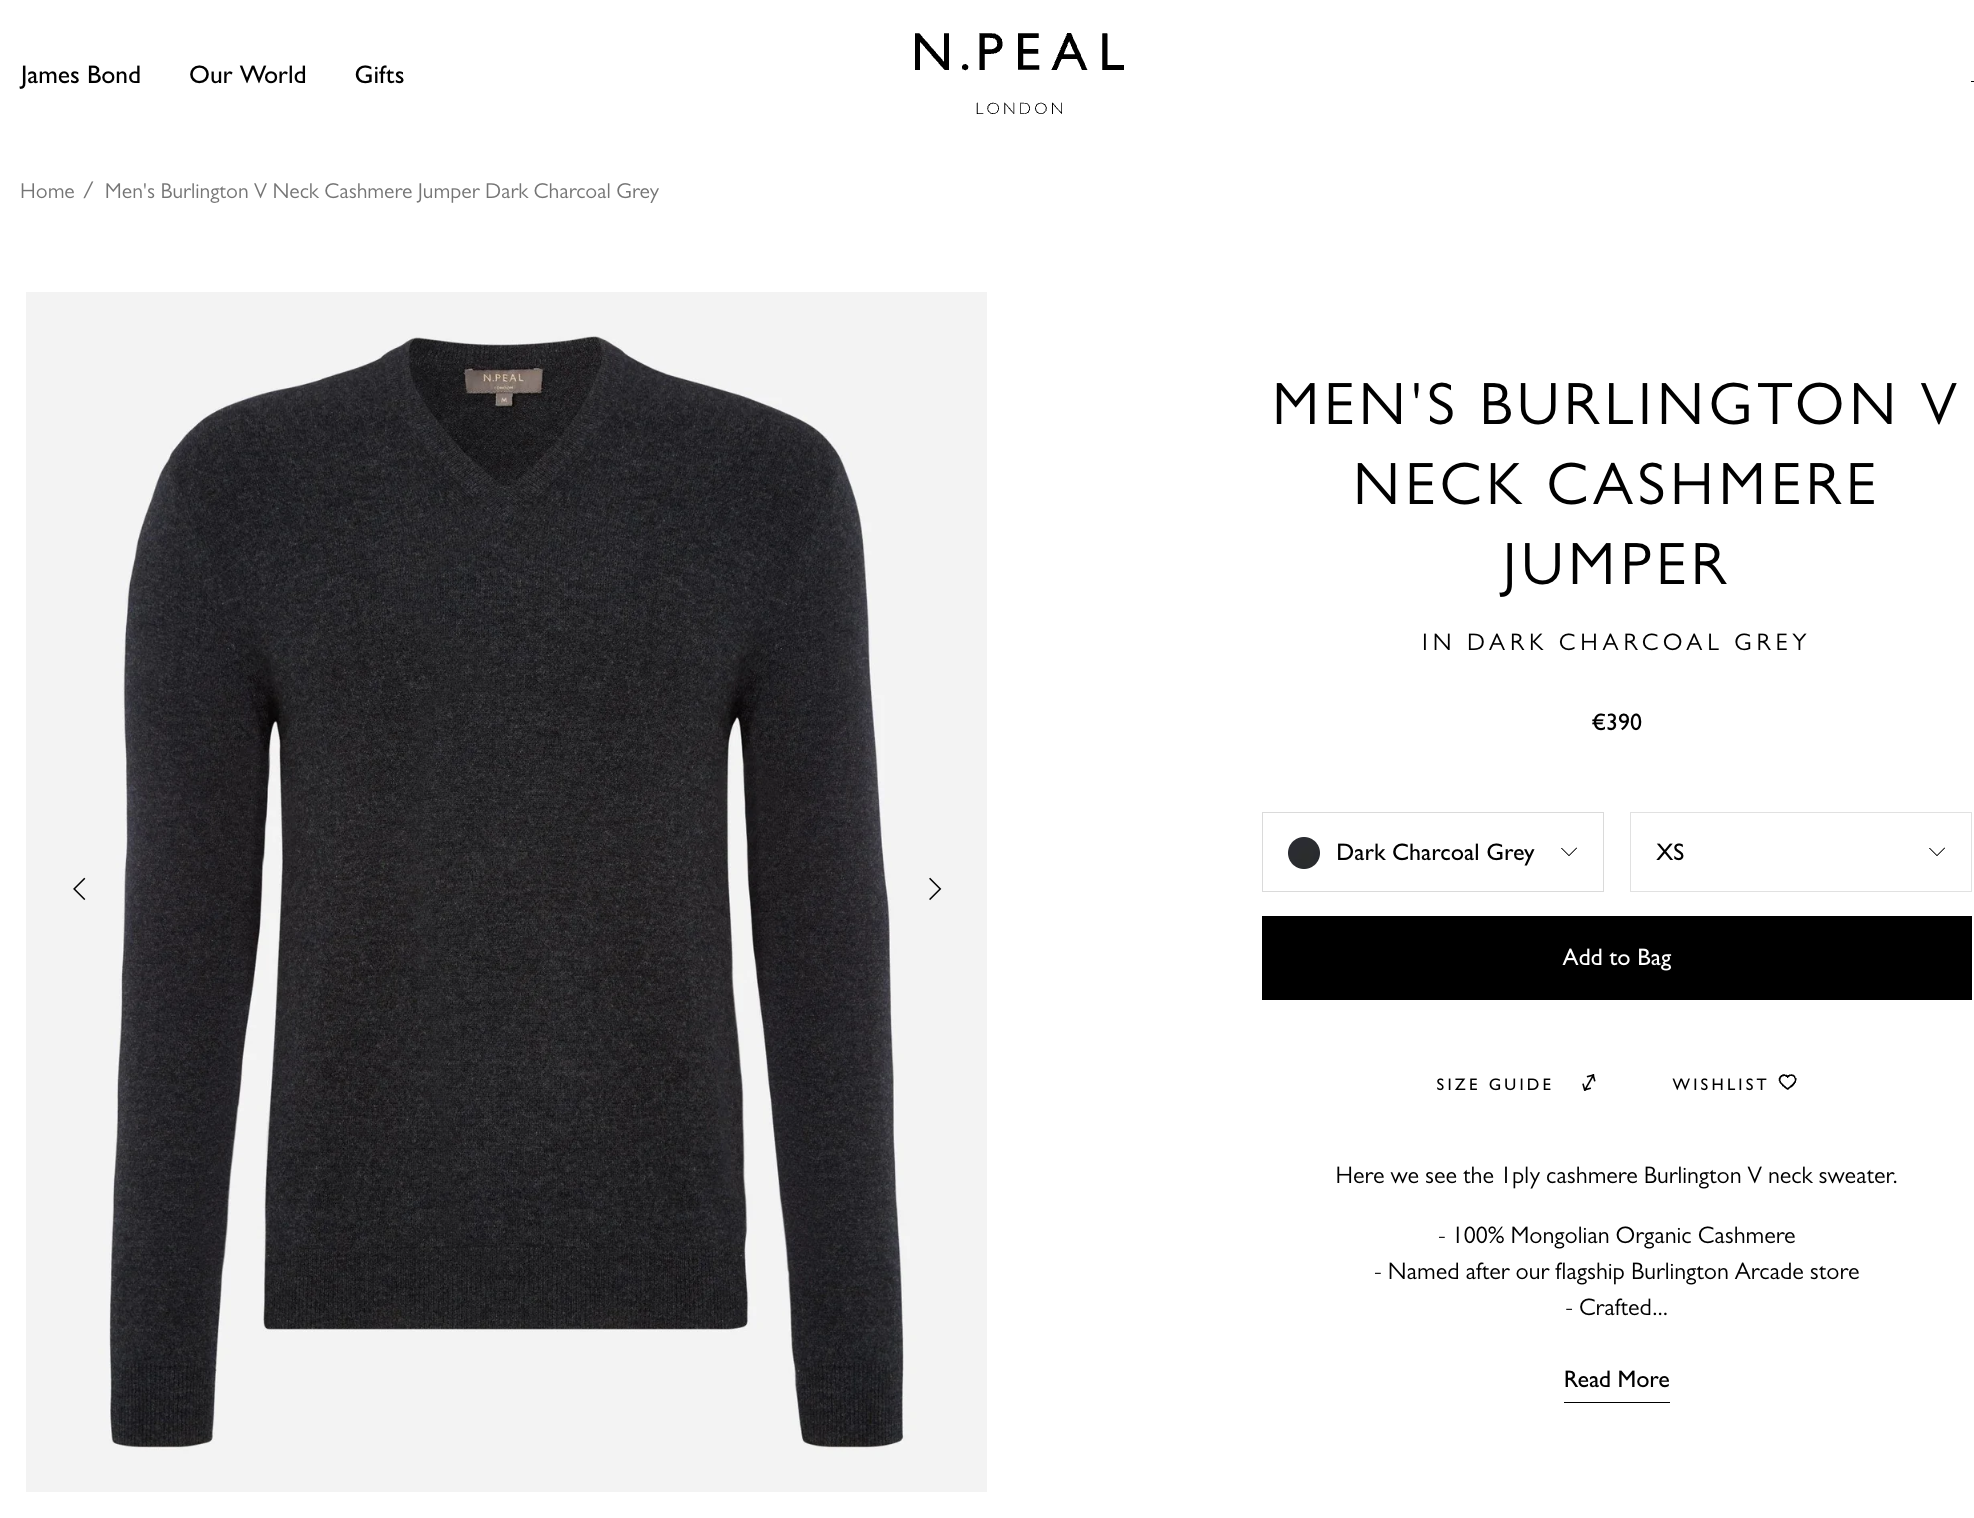This screenshot has width=1974, height=1518.
Task: Go to the N.Peal London logo homepage
Action: 1019,72
